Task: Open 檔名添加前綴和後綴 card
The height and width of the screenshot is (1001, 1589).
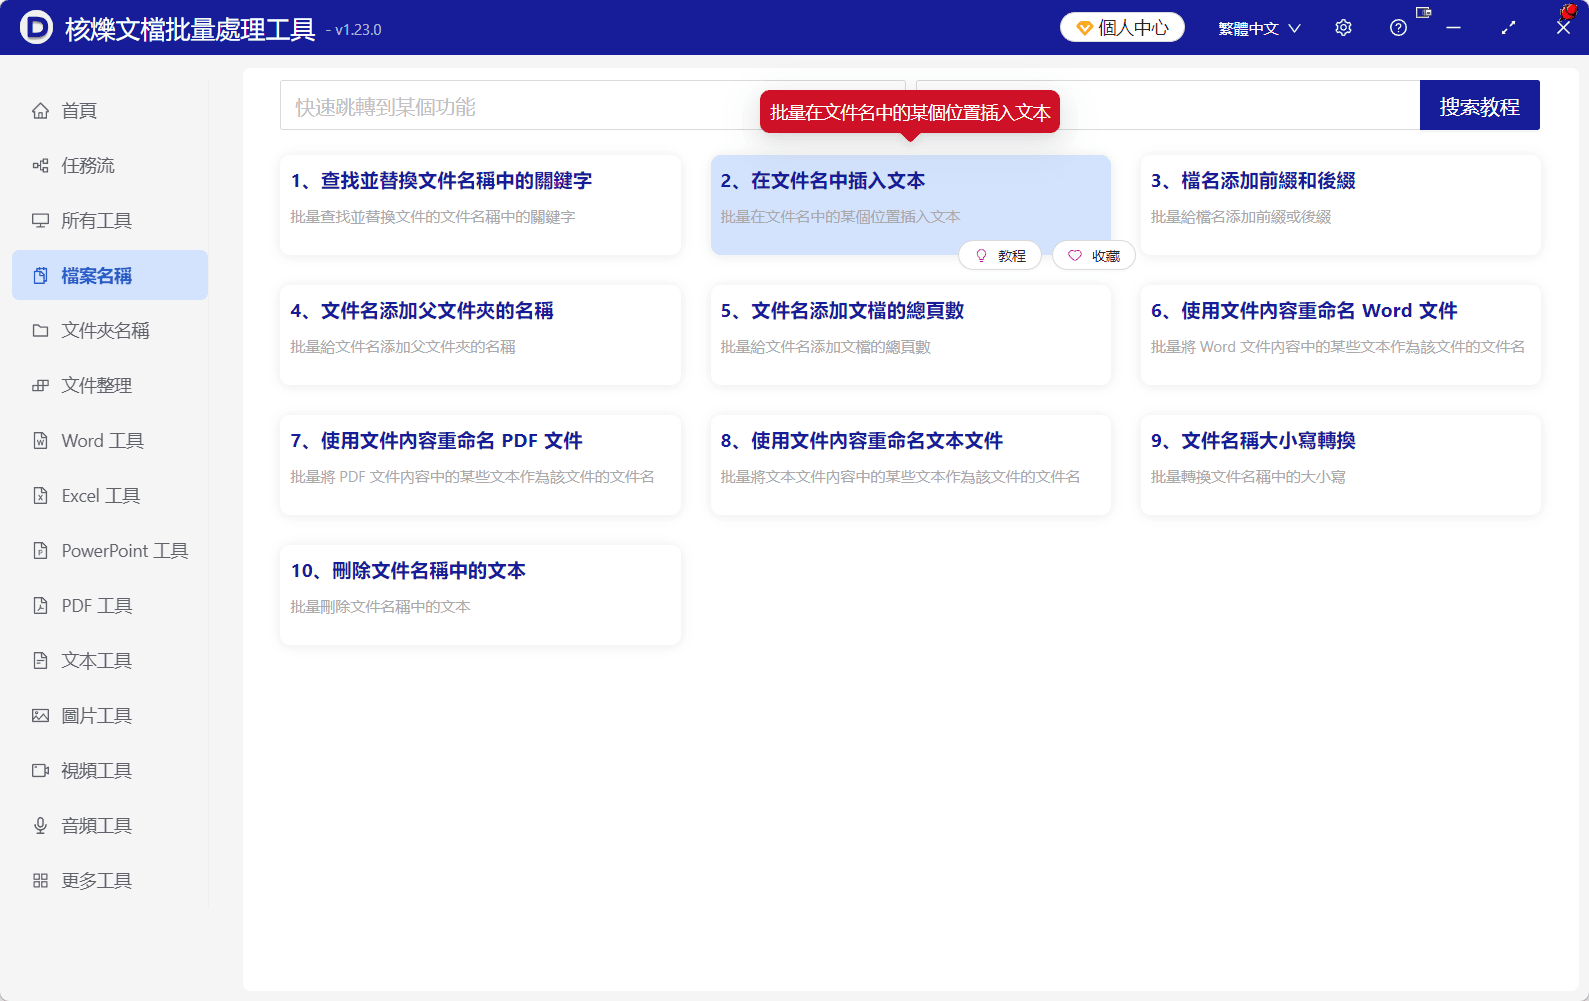Action: coord(1341,205)
